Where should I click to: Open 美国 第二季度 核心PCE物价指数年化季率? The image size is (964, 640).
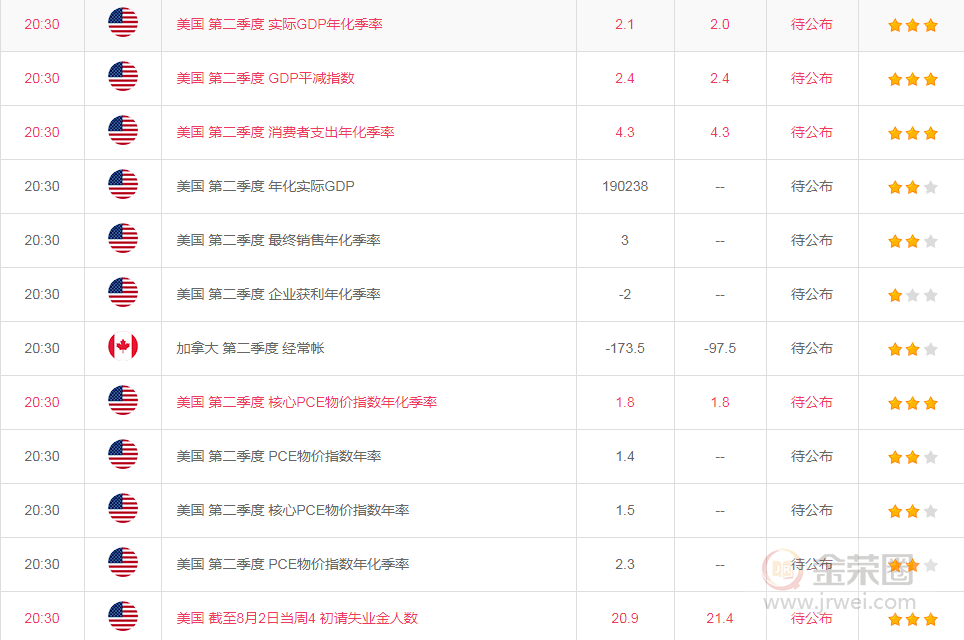(x=306, y=403)
